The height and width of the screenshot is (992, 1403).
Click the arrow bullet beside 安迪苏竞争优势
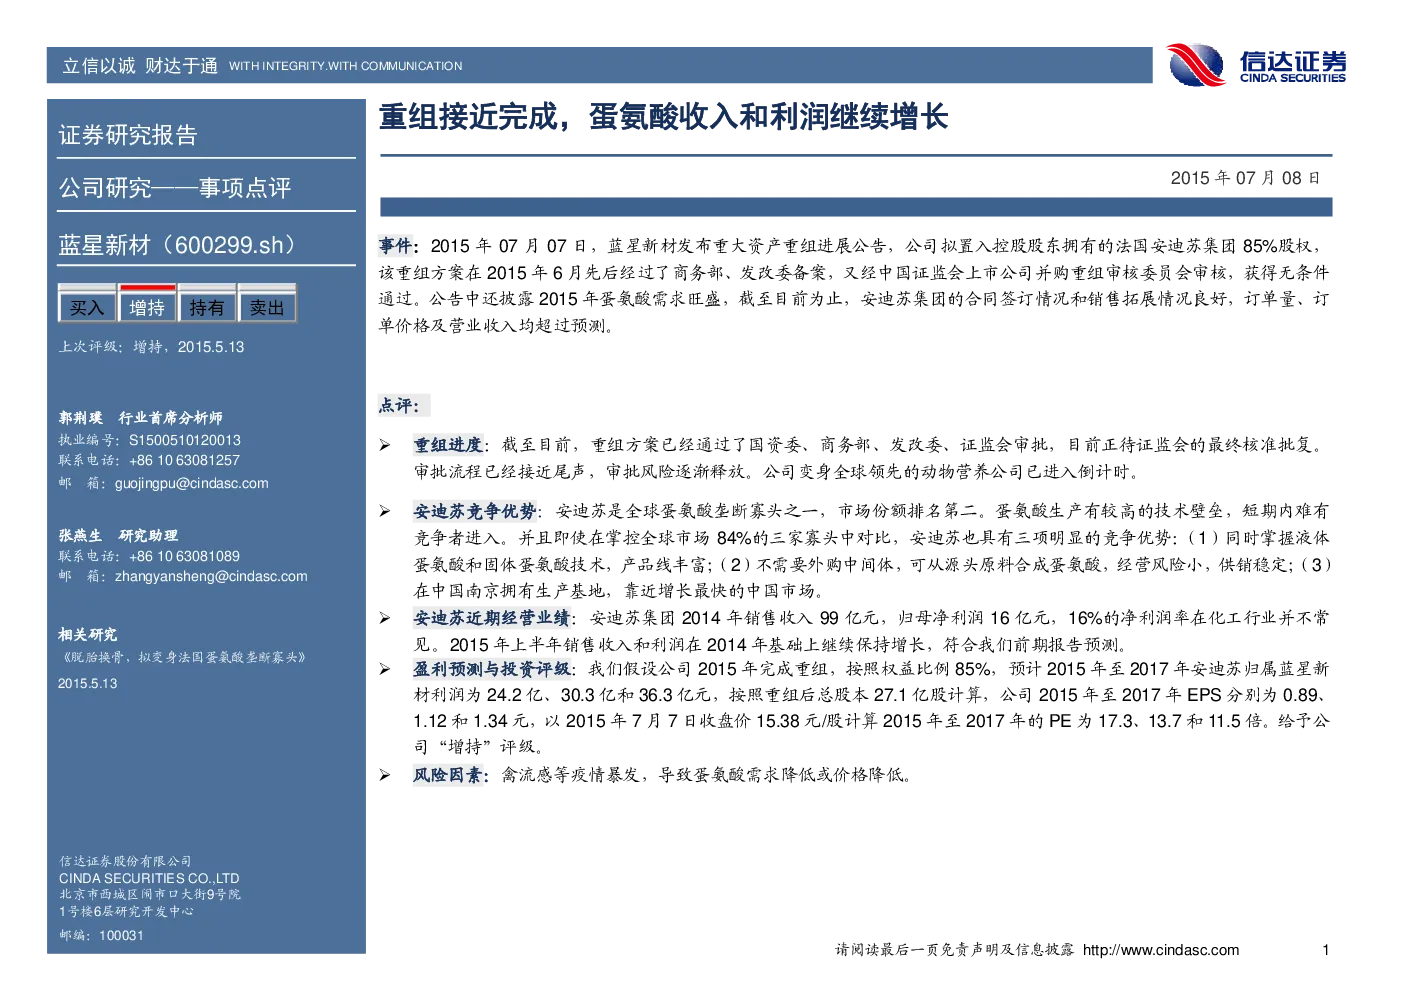pyautogui.click(x=385, y=511)
